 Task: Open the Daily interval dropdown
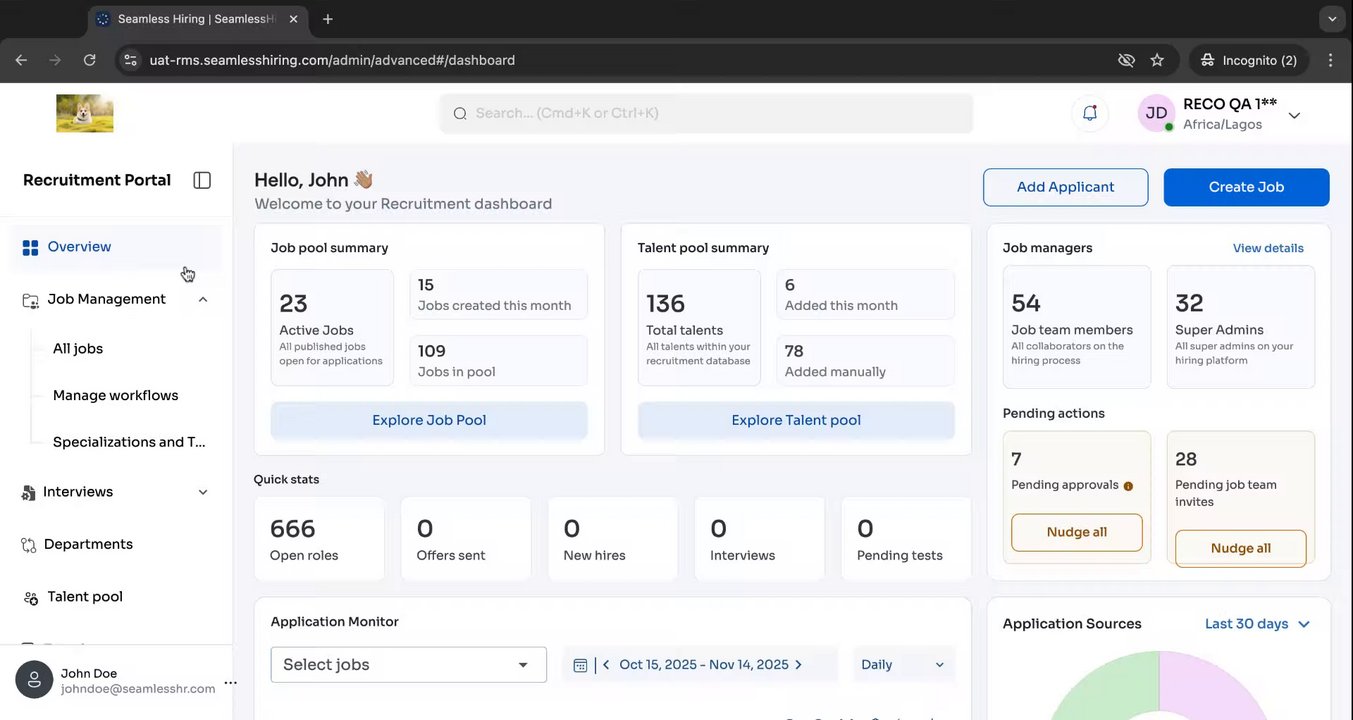[904, 665]
